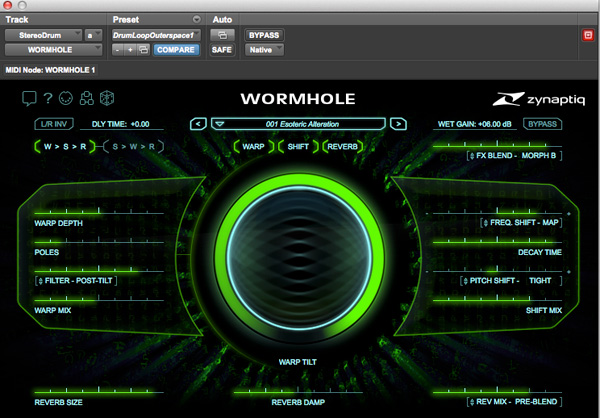
Task: Toggle the SAFE automation button
Action: 222,50
